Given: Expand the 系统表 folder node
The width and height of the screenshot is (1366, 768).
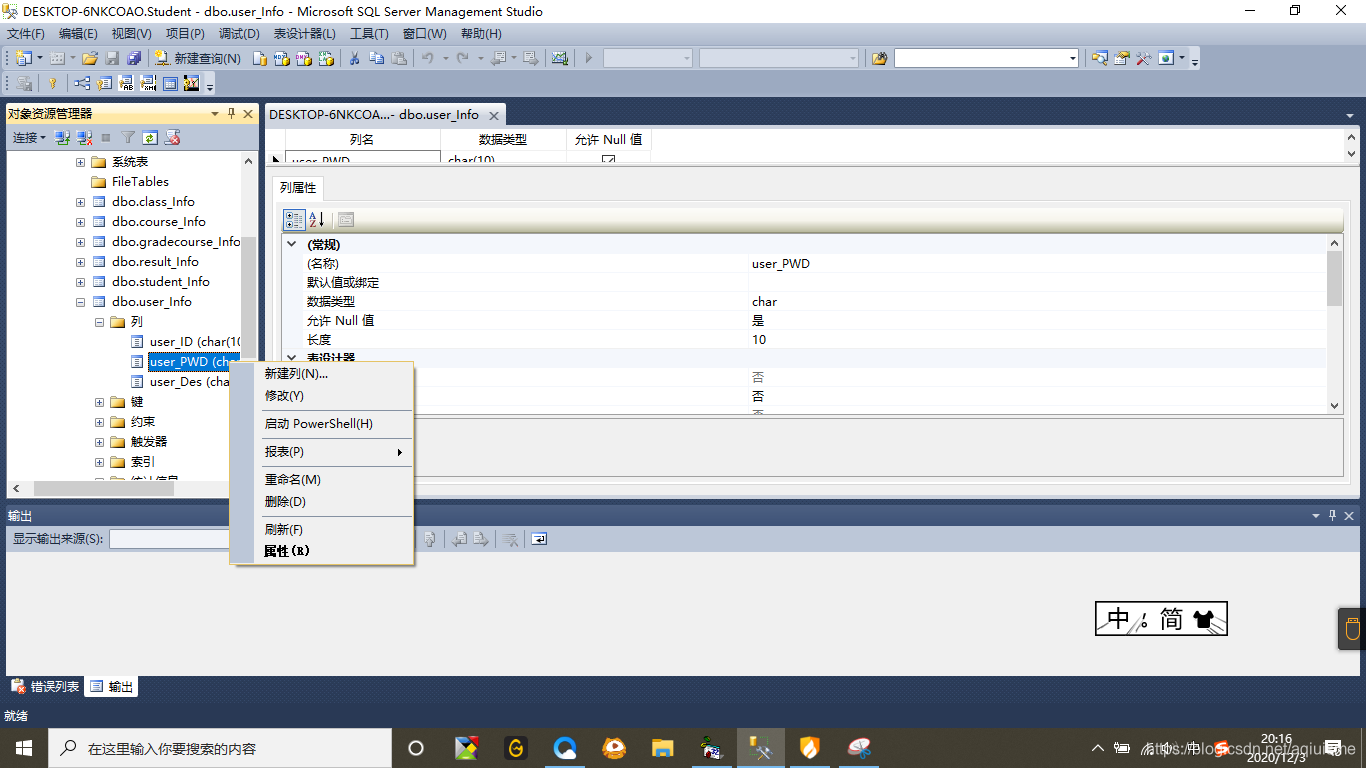Looking at the screenshot, I should tap(81, 162).
